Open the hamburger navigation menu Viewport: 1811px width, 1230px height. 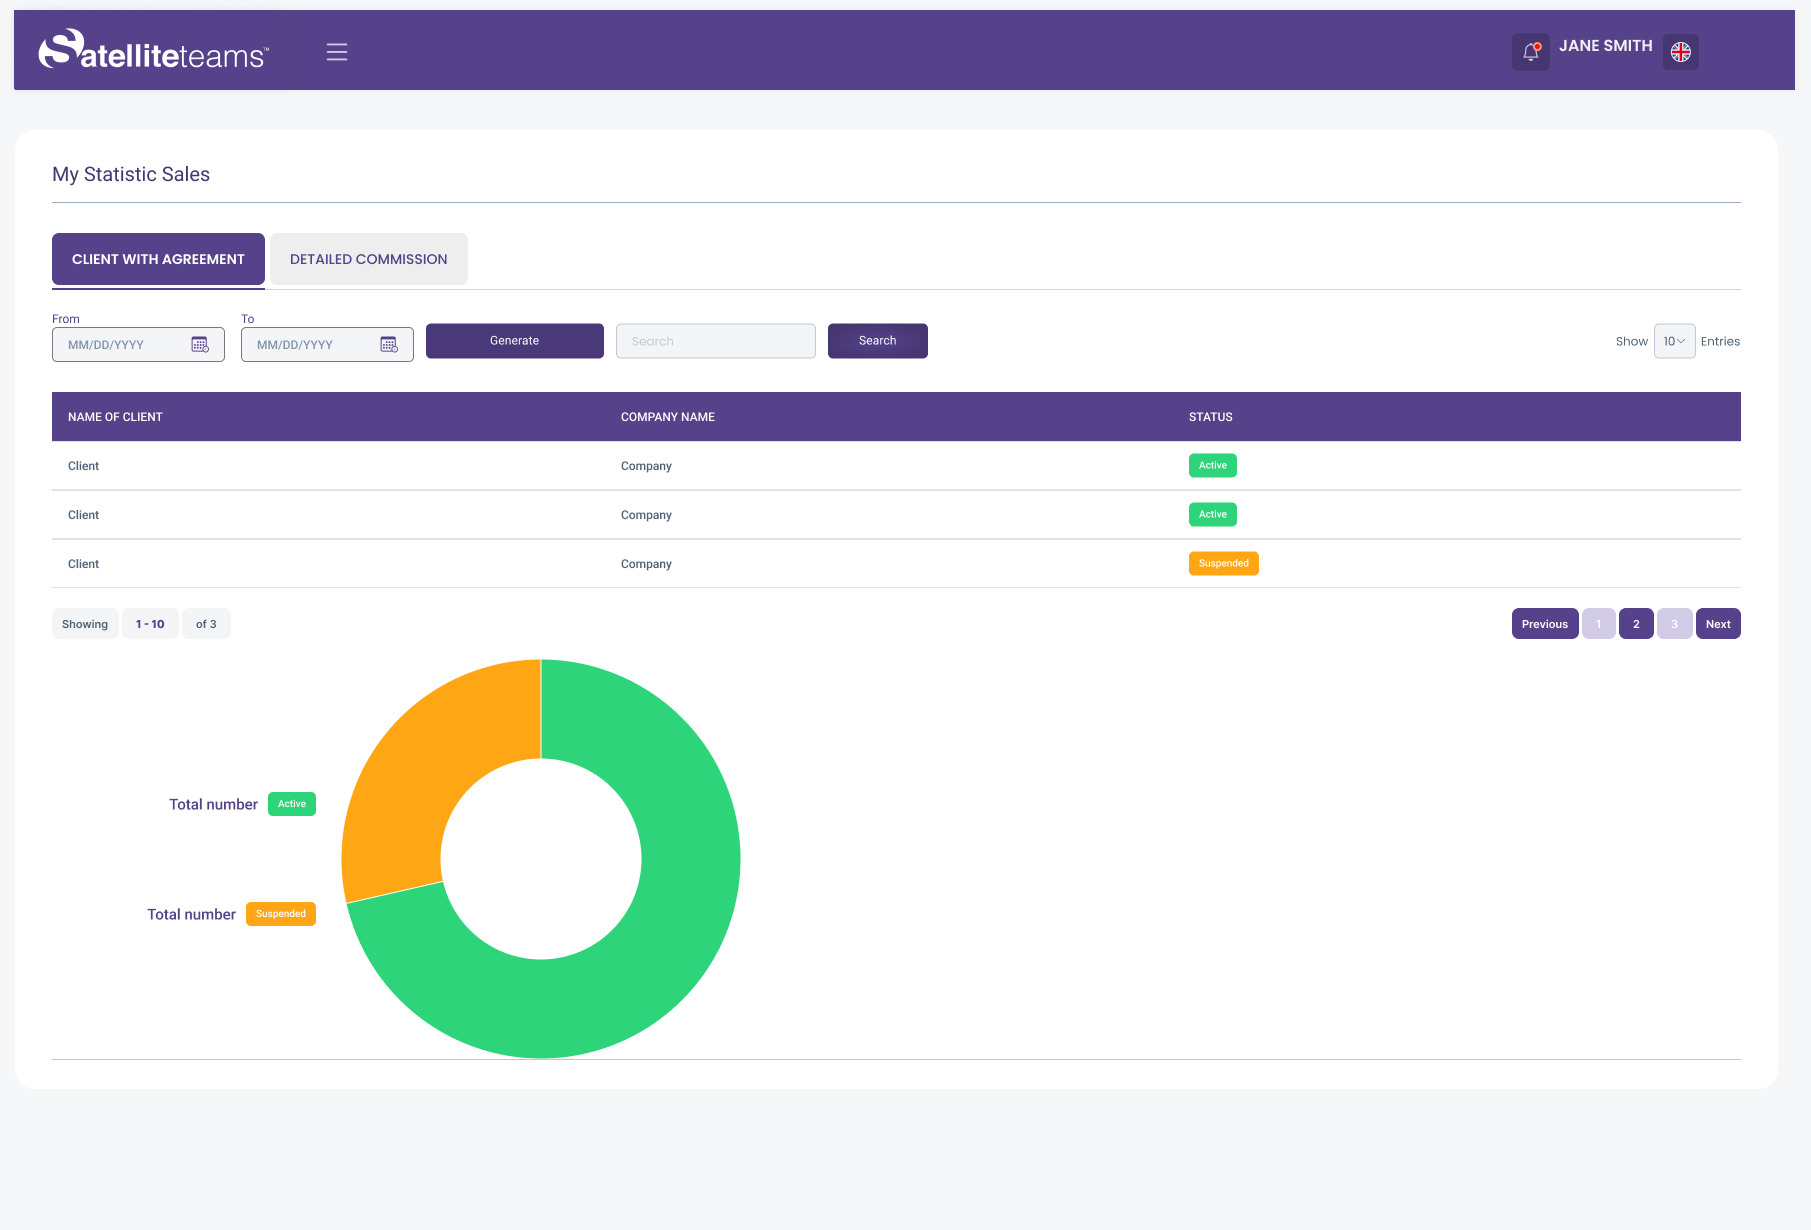point(337,52)
